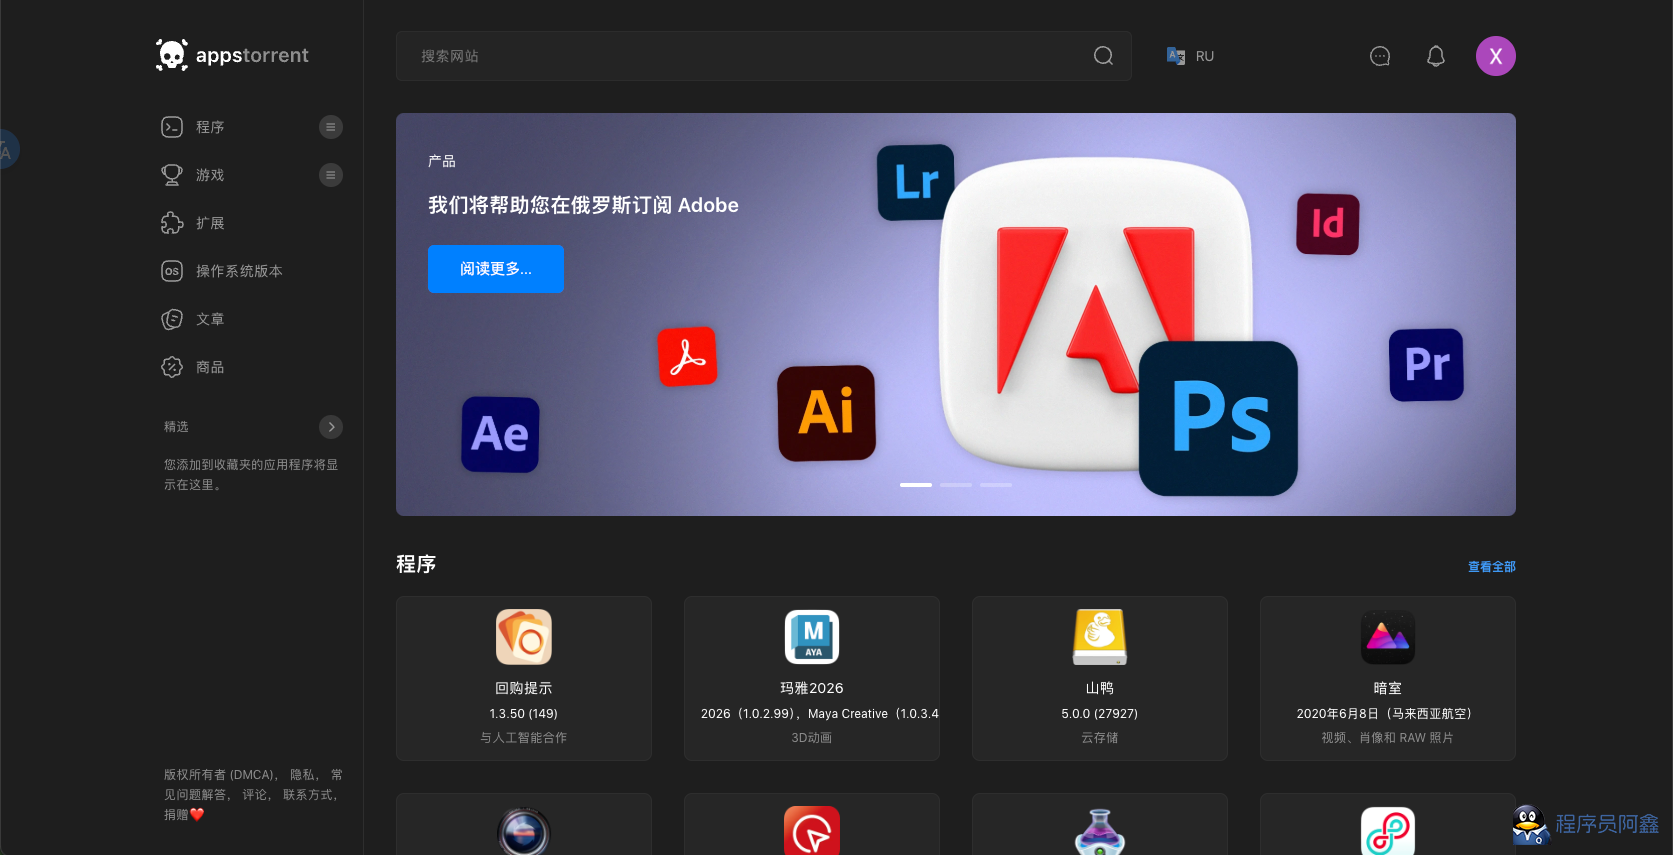
Task: Open the 扩展 section in sidebar
Action: (210, 223)
